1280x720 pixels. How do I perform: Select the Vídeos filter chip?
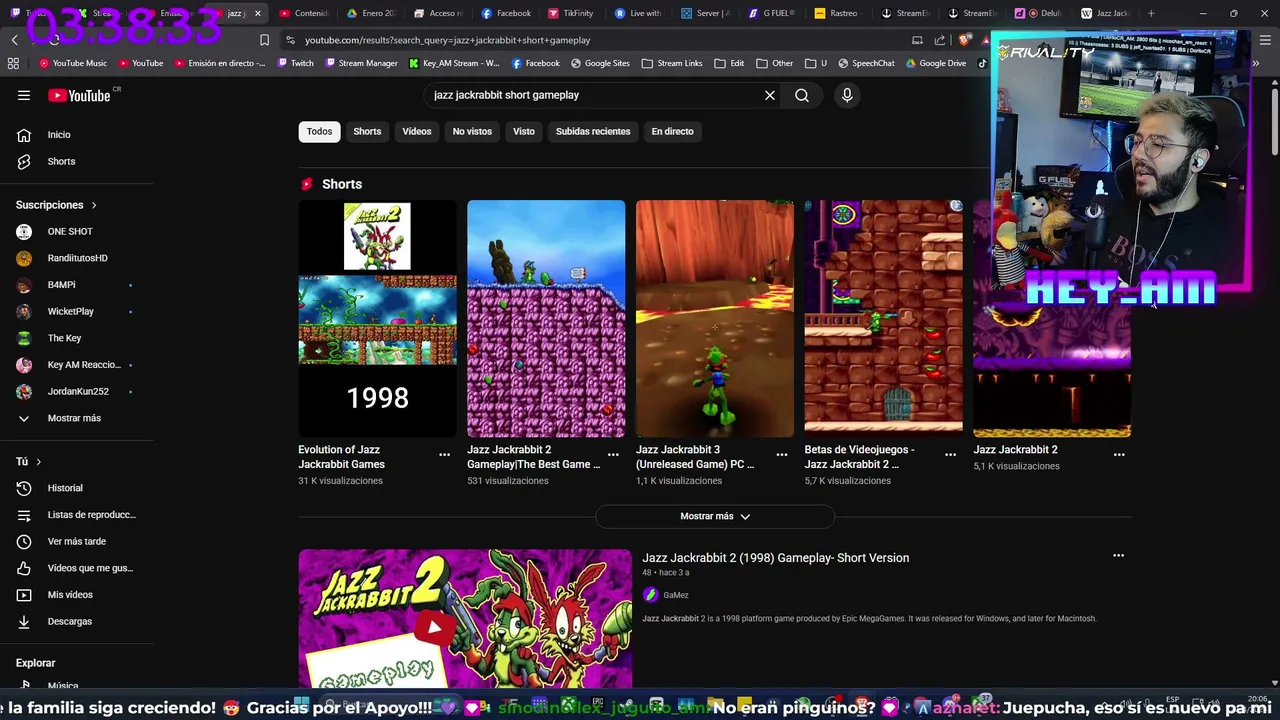[417, 131]
